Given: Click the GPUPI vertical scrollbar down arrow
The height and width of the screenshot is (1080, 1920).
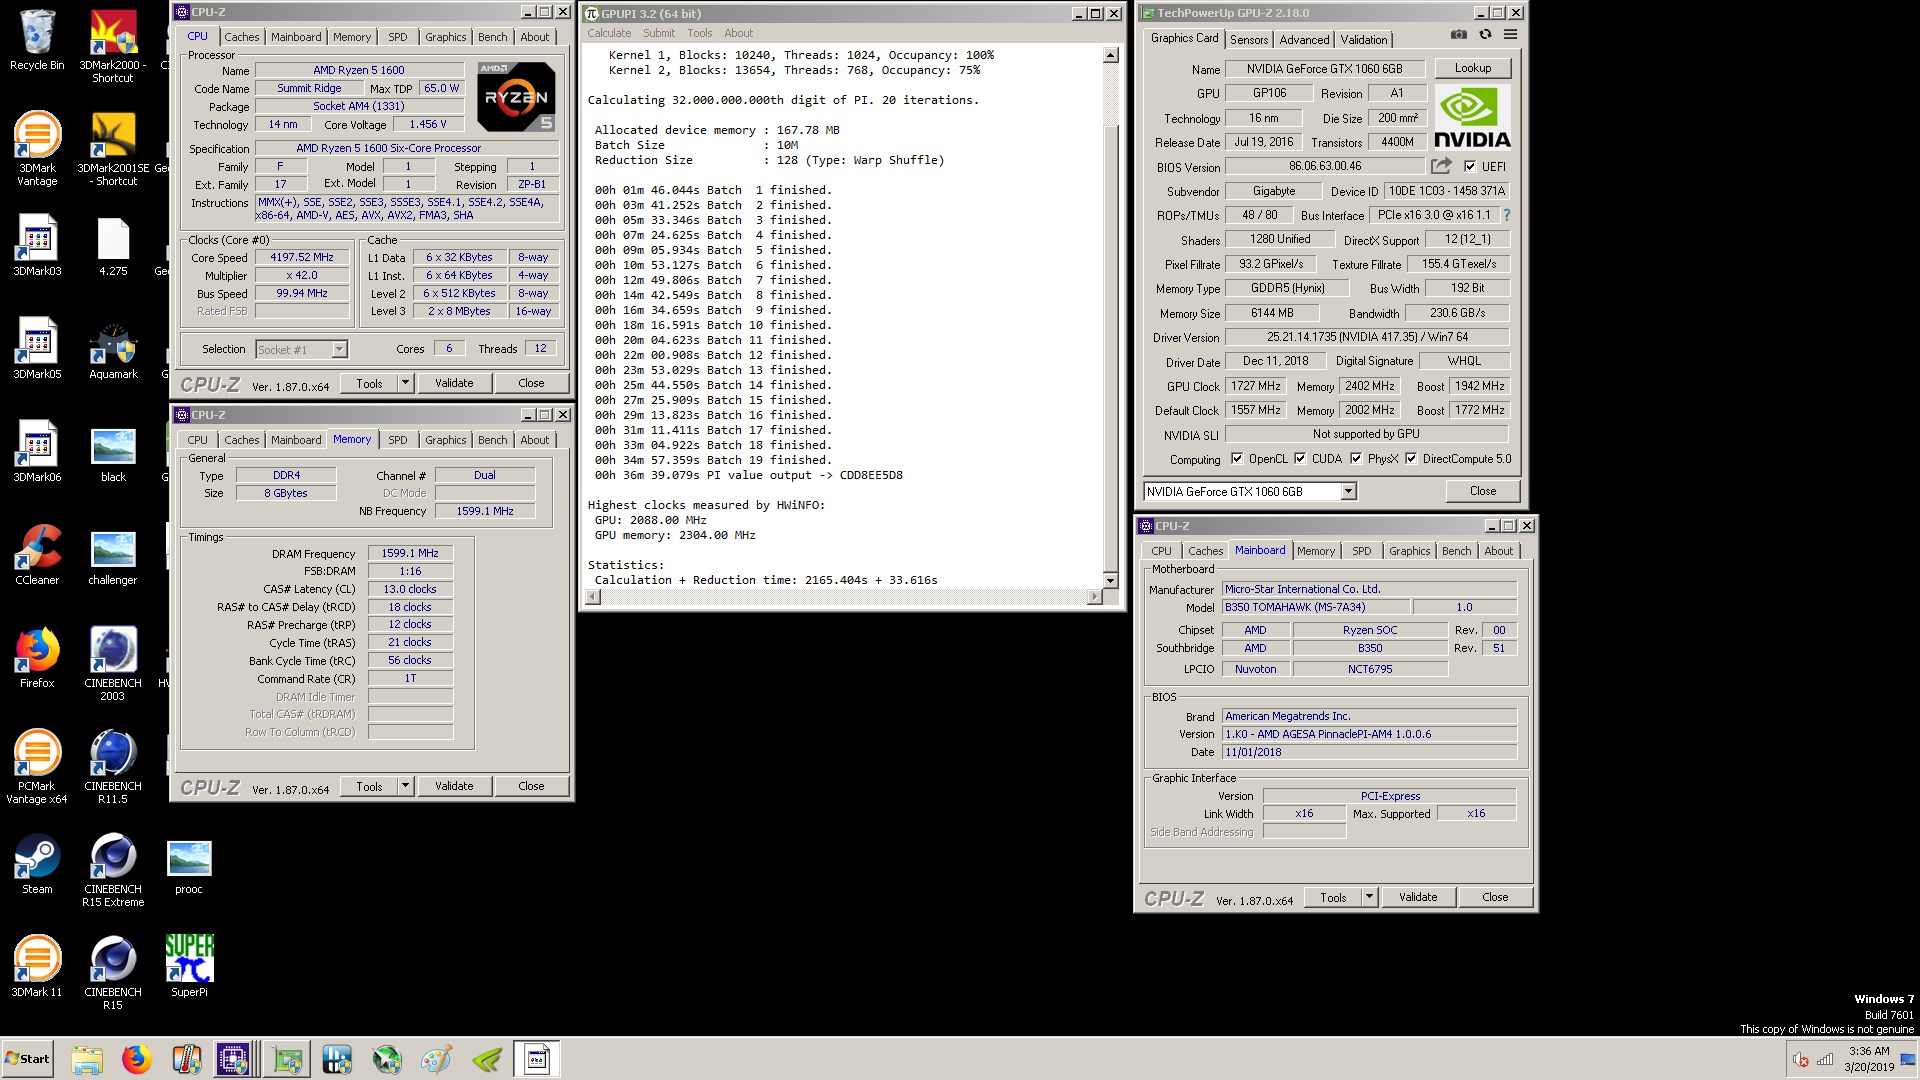Looking at the screenshot, I should pyautogui.click(x=1110, y=580).
